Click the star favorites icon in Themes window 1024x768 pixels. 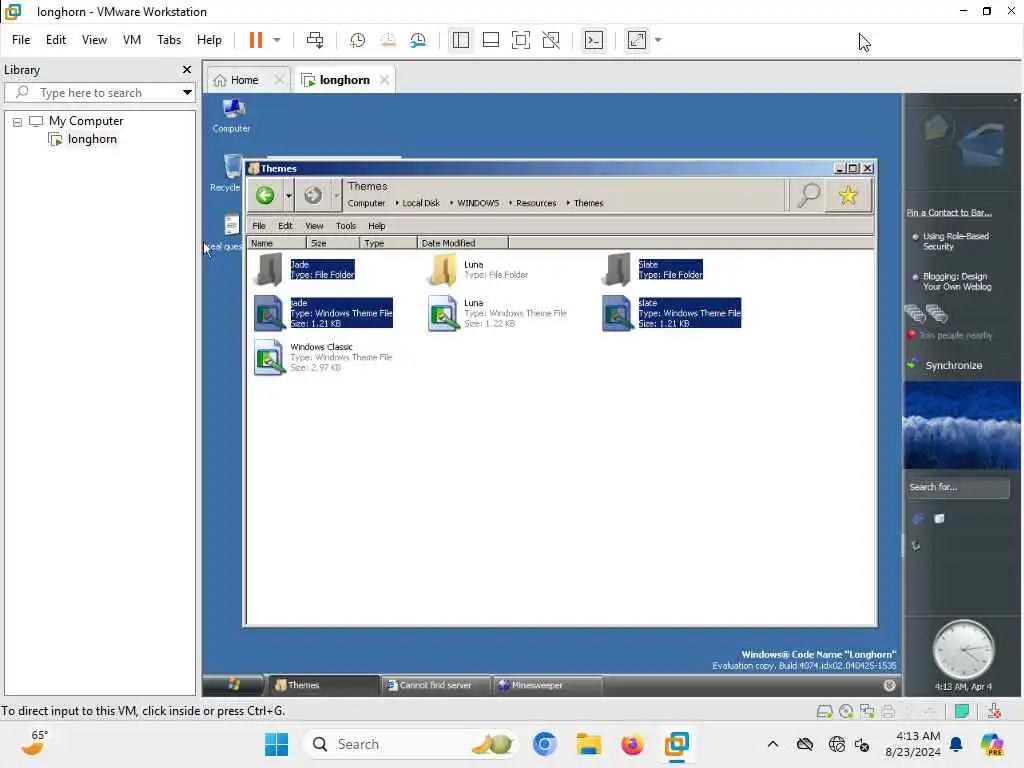click(x=848, y=195)
